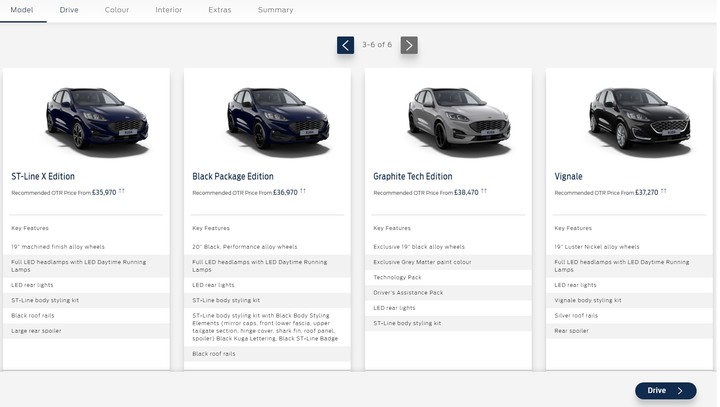This screenshot has width=720, height=407.
Task: Click the '3-6 of 6' page indicator
Action: (x=377, y=45)
